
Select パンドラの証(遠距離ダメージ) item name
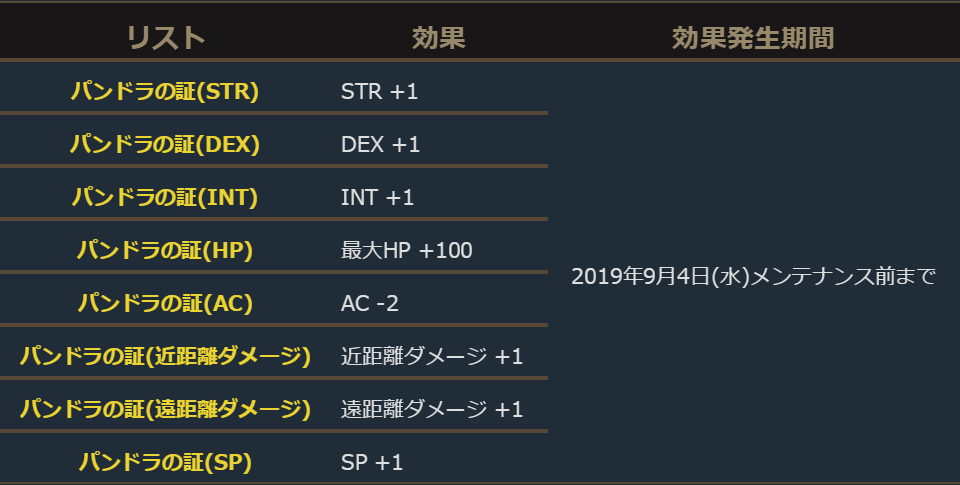pyautogui.click(x=165, y=409)
